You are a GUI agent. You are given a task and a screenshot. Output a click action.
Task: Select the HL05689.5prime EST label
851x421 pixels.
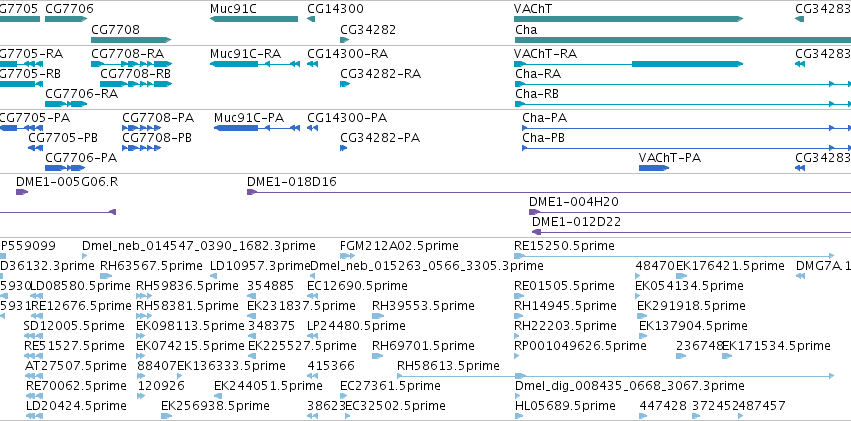pos(564,406)
